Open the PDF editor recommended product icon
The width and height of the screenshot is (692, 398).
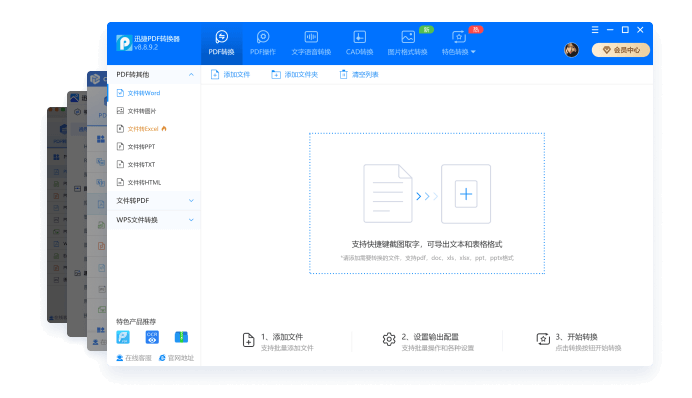click(123, 337)
